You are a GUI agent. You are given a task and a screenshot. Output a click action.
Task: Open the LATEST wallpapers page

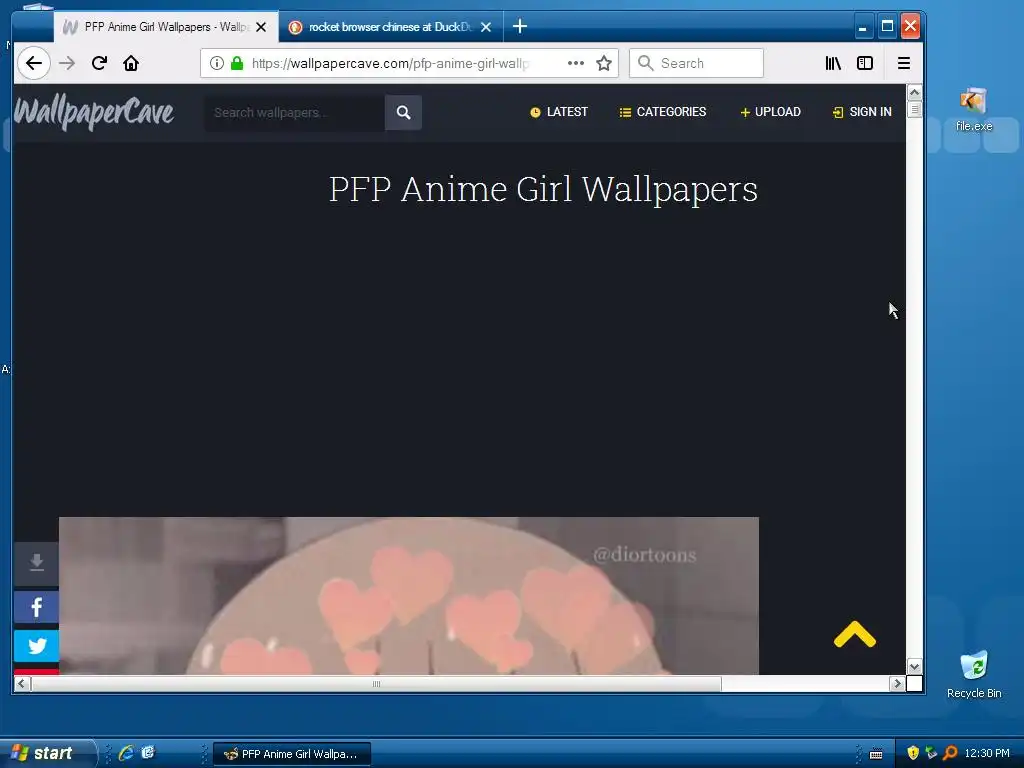click(559, 112)
